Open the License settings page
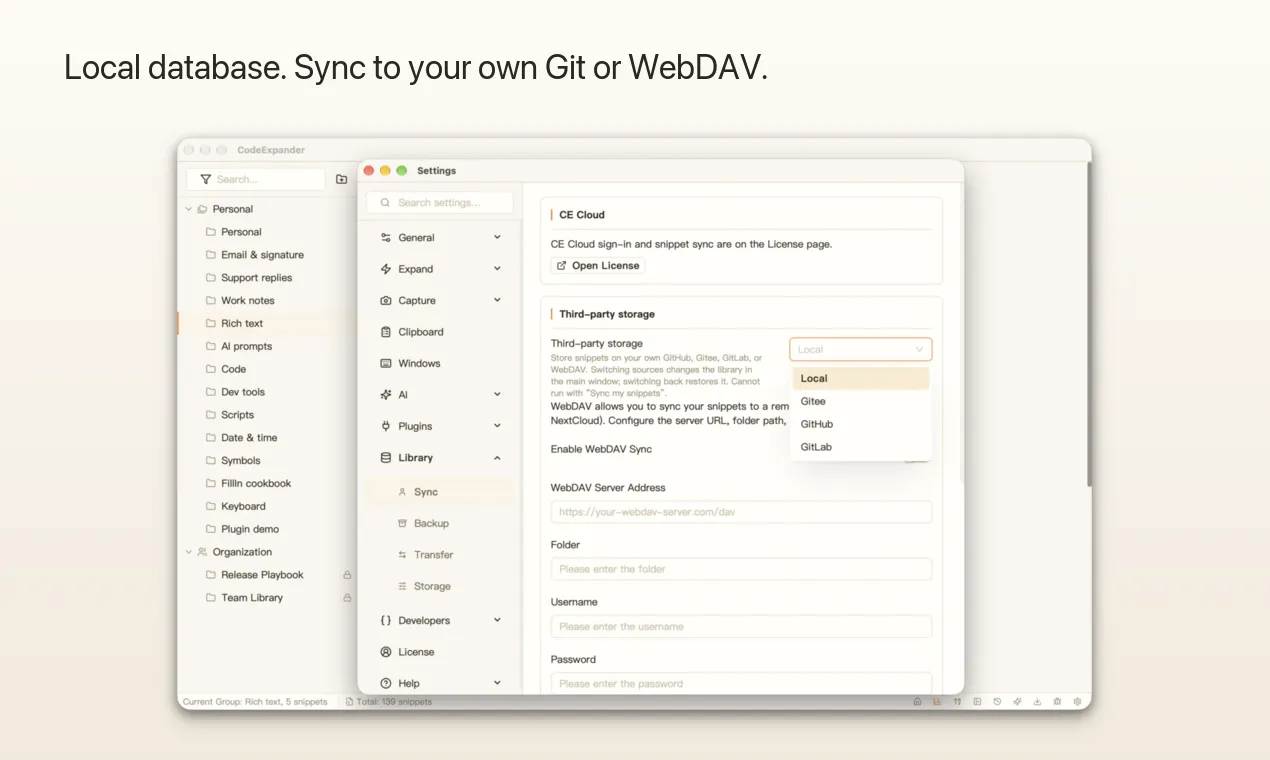The image size is (1270, 760). pyautogui.click(x=441, y=652)
